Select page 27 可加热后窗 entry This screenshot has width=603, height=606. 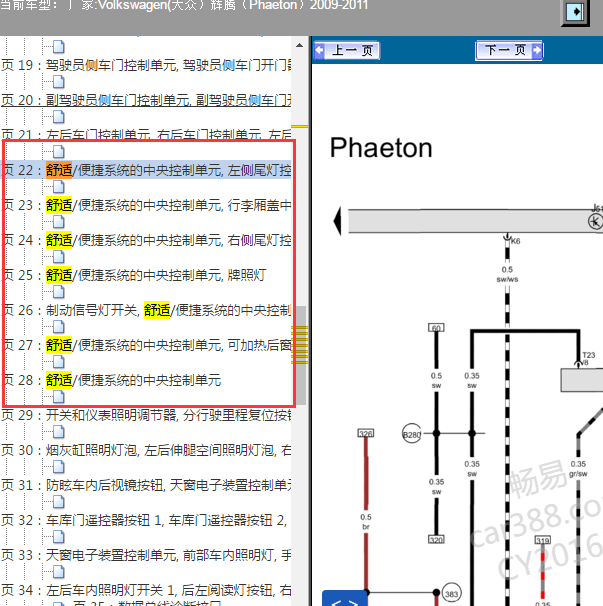pyautogui.click(x=146, y=345)
